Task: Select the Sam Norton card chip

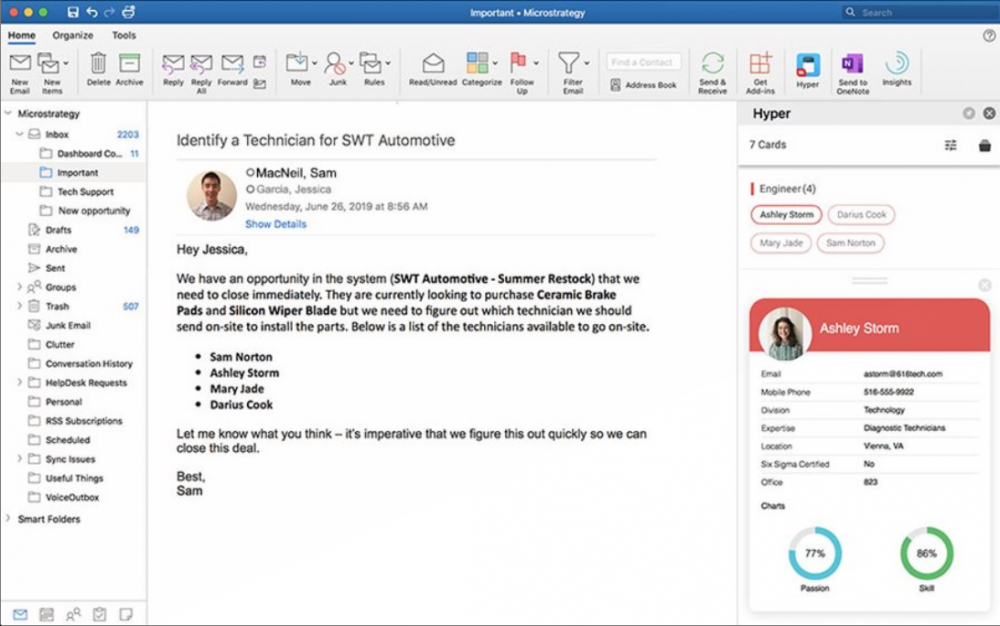Action: [850, 243]
